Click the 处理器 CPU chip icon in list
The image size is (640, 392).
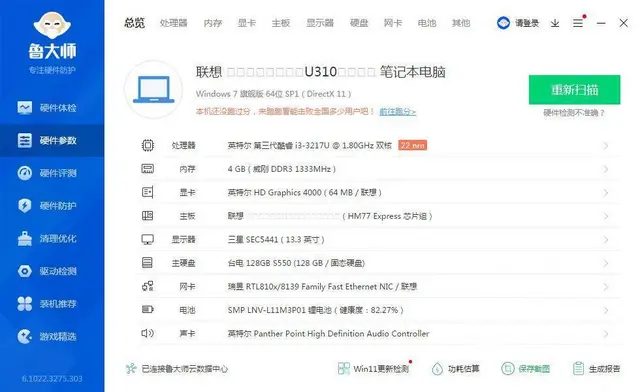coord(148,145)
